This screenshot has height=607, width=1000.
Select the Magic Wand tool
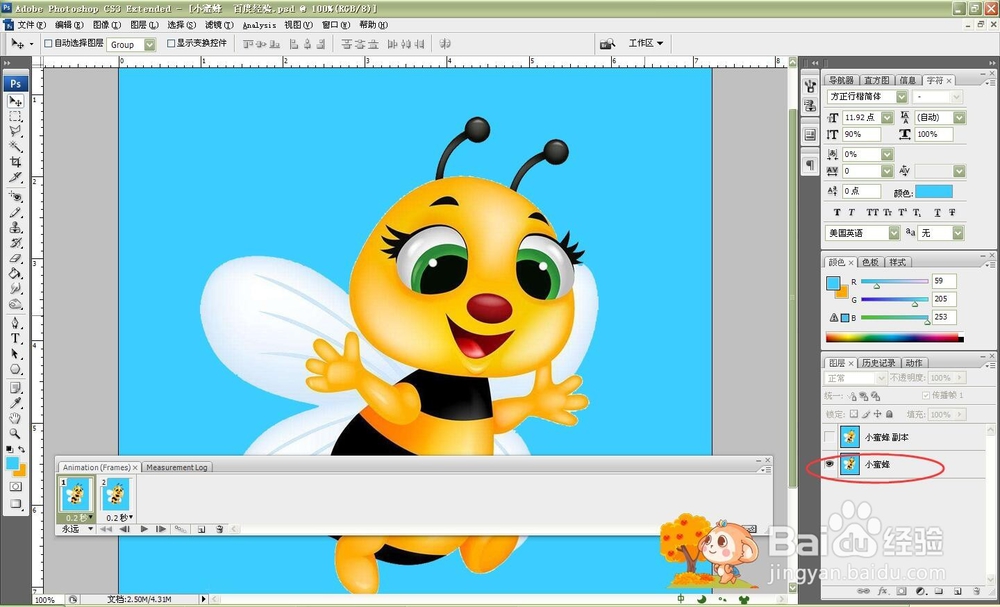(15, 147)
